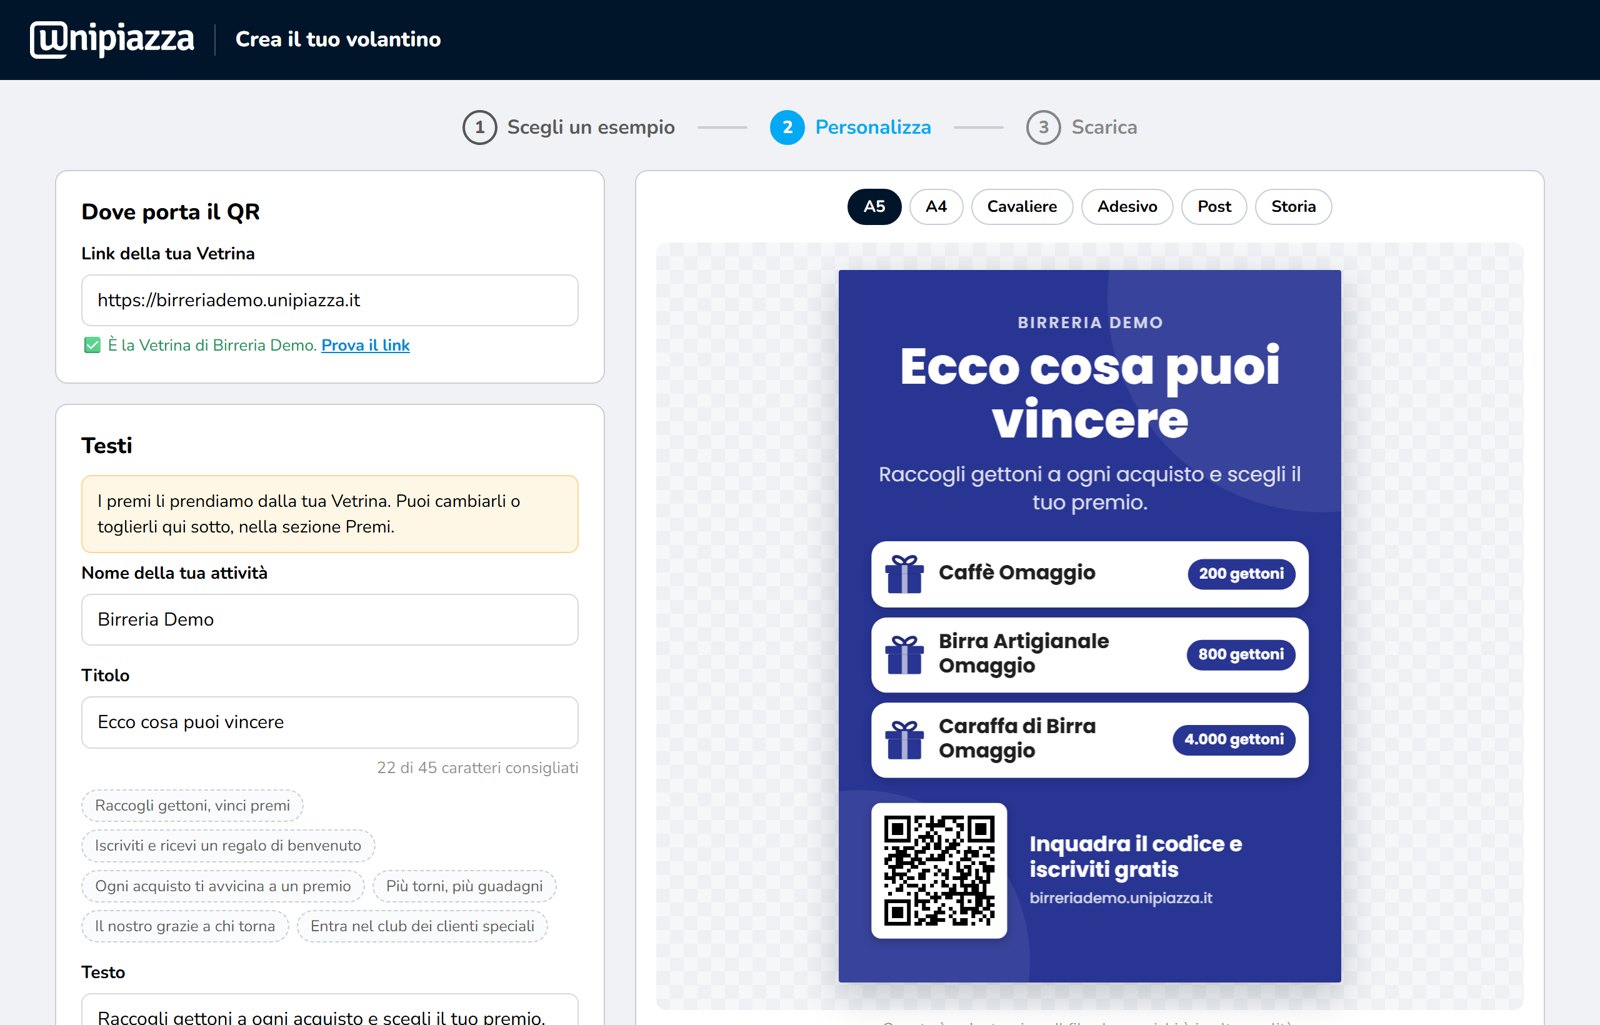Screen dimensions: 1600x1025
Task: Click the Dove porta il QR heading
Action: click(171, 212)
